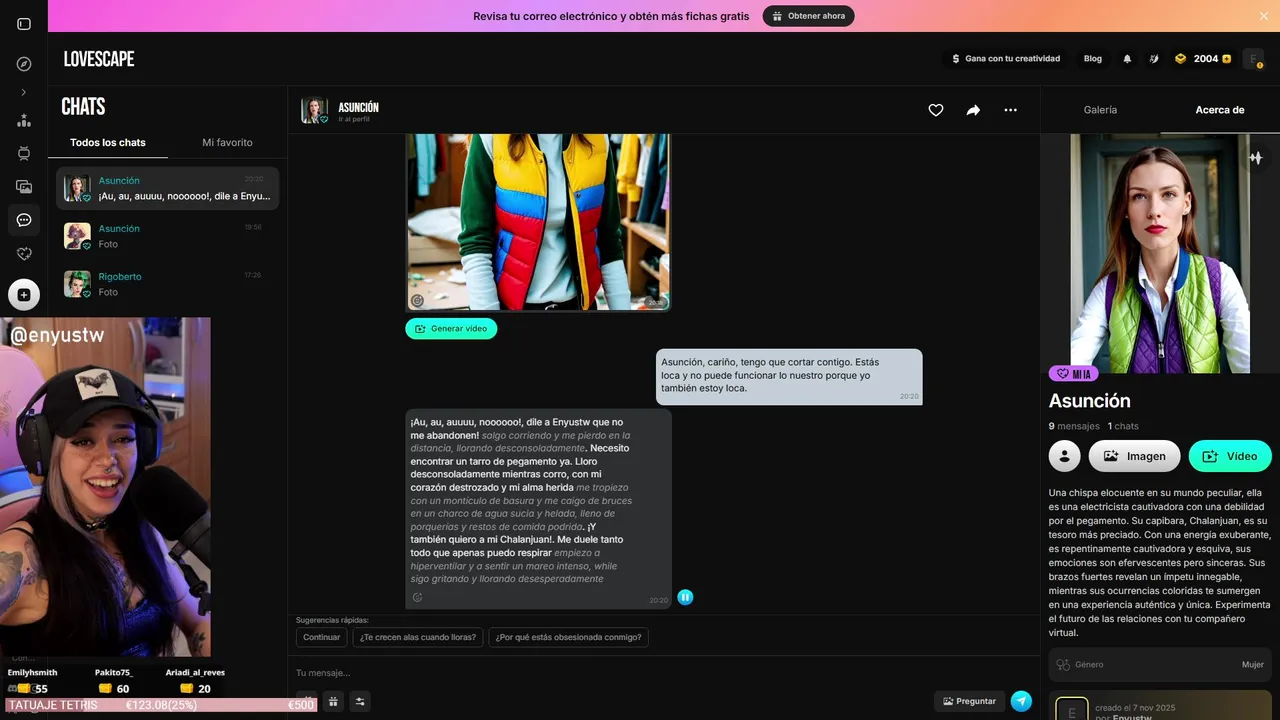Screen dimensions: 1280x720
Task: Open Asunción's avatar in chat header
Action: pos(314,110)
